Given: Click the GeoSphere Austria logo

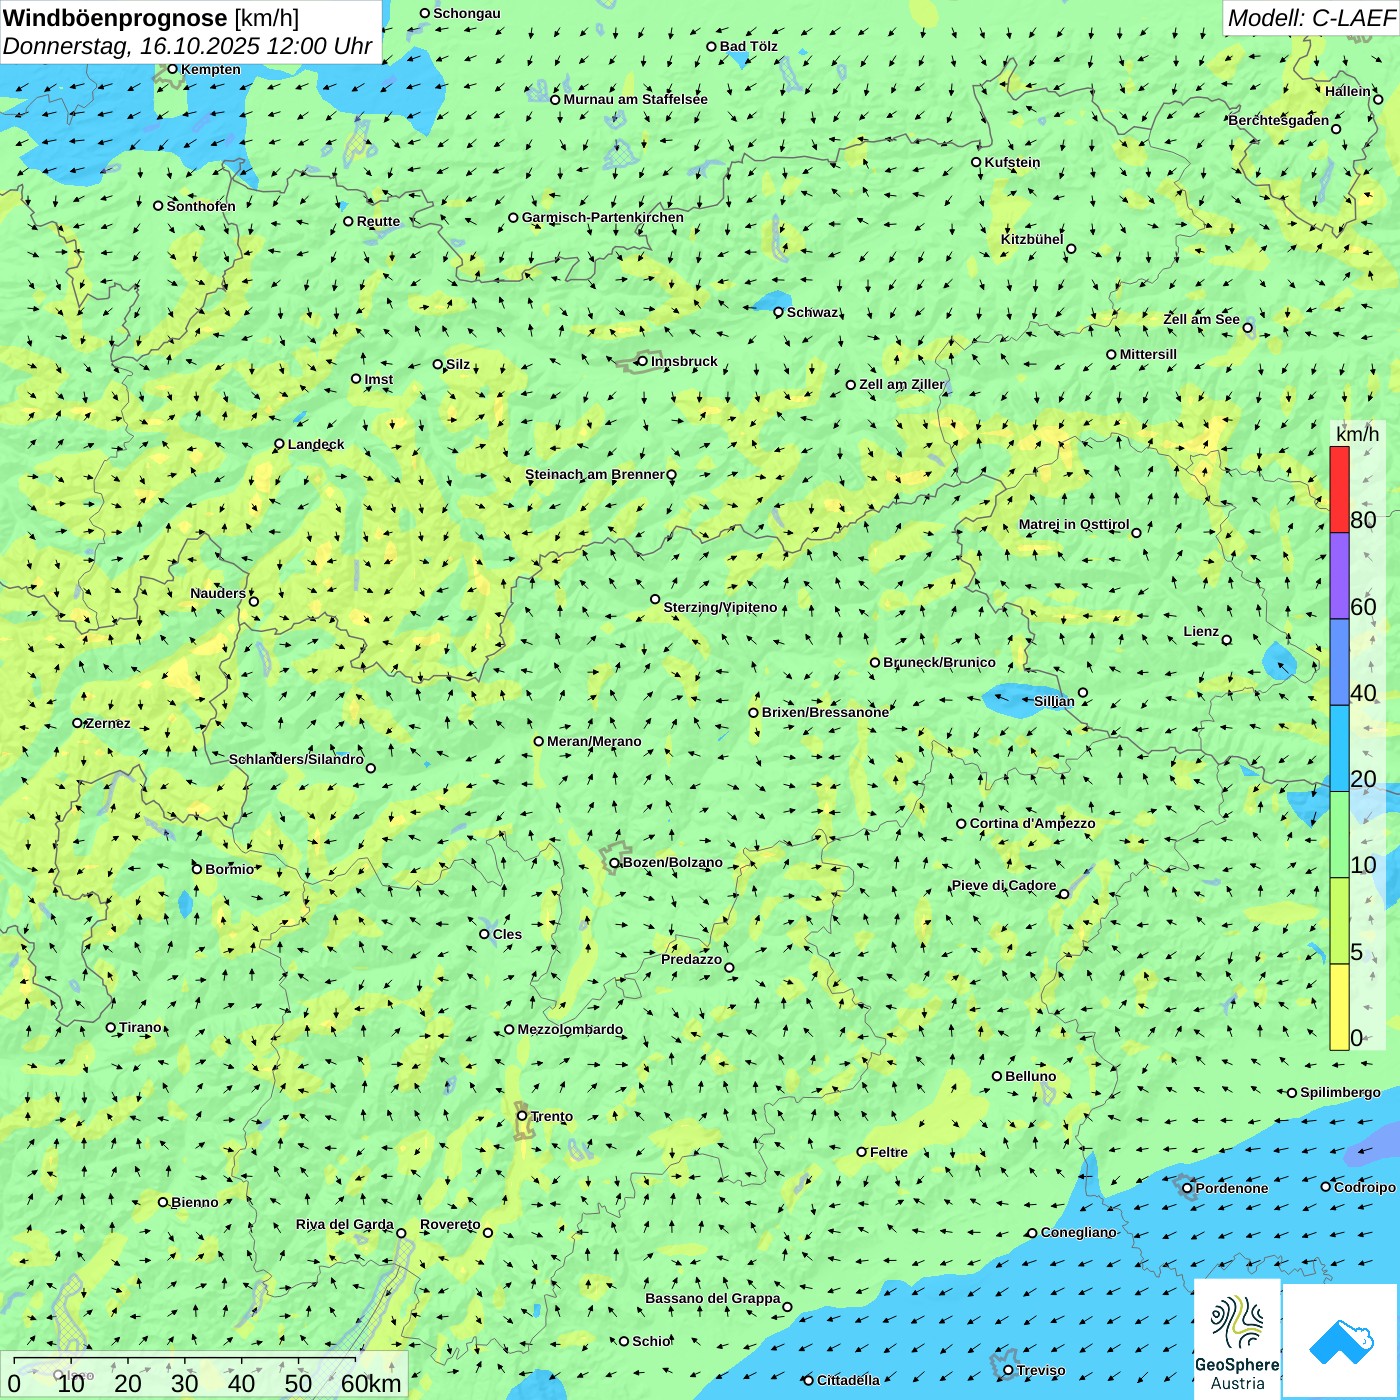Looking at the screenshot, I should pos(1237,1340).
